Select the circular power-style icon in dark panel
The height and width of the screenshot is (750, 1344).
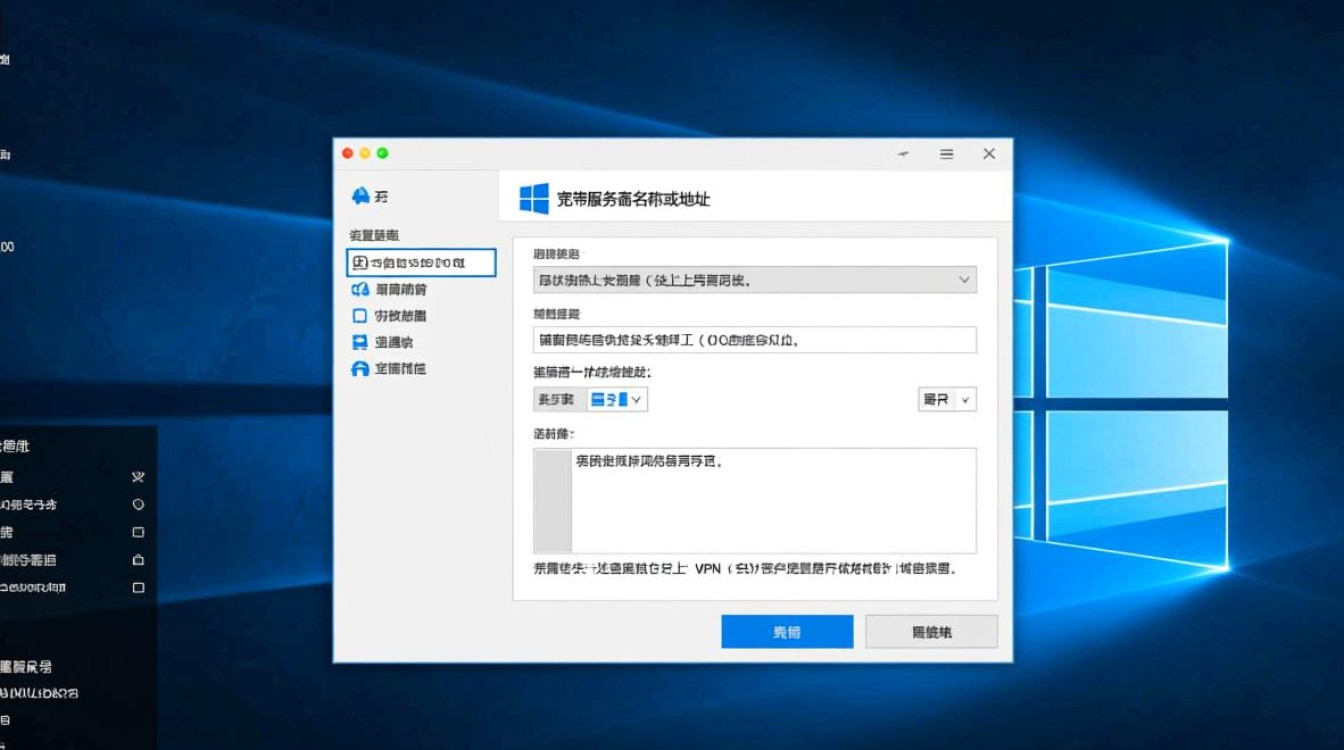pyautogui.click(x=138, y=504)
